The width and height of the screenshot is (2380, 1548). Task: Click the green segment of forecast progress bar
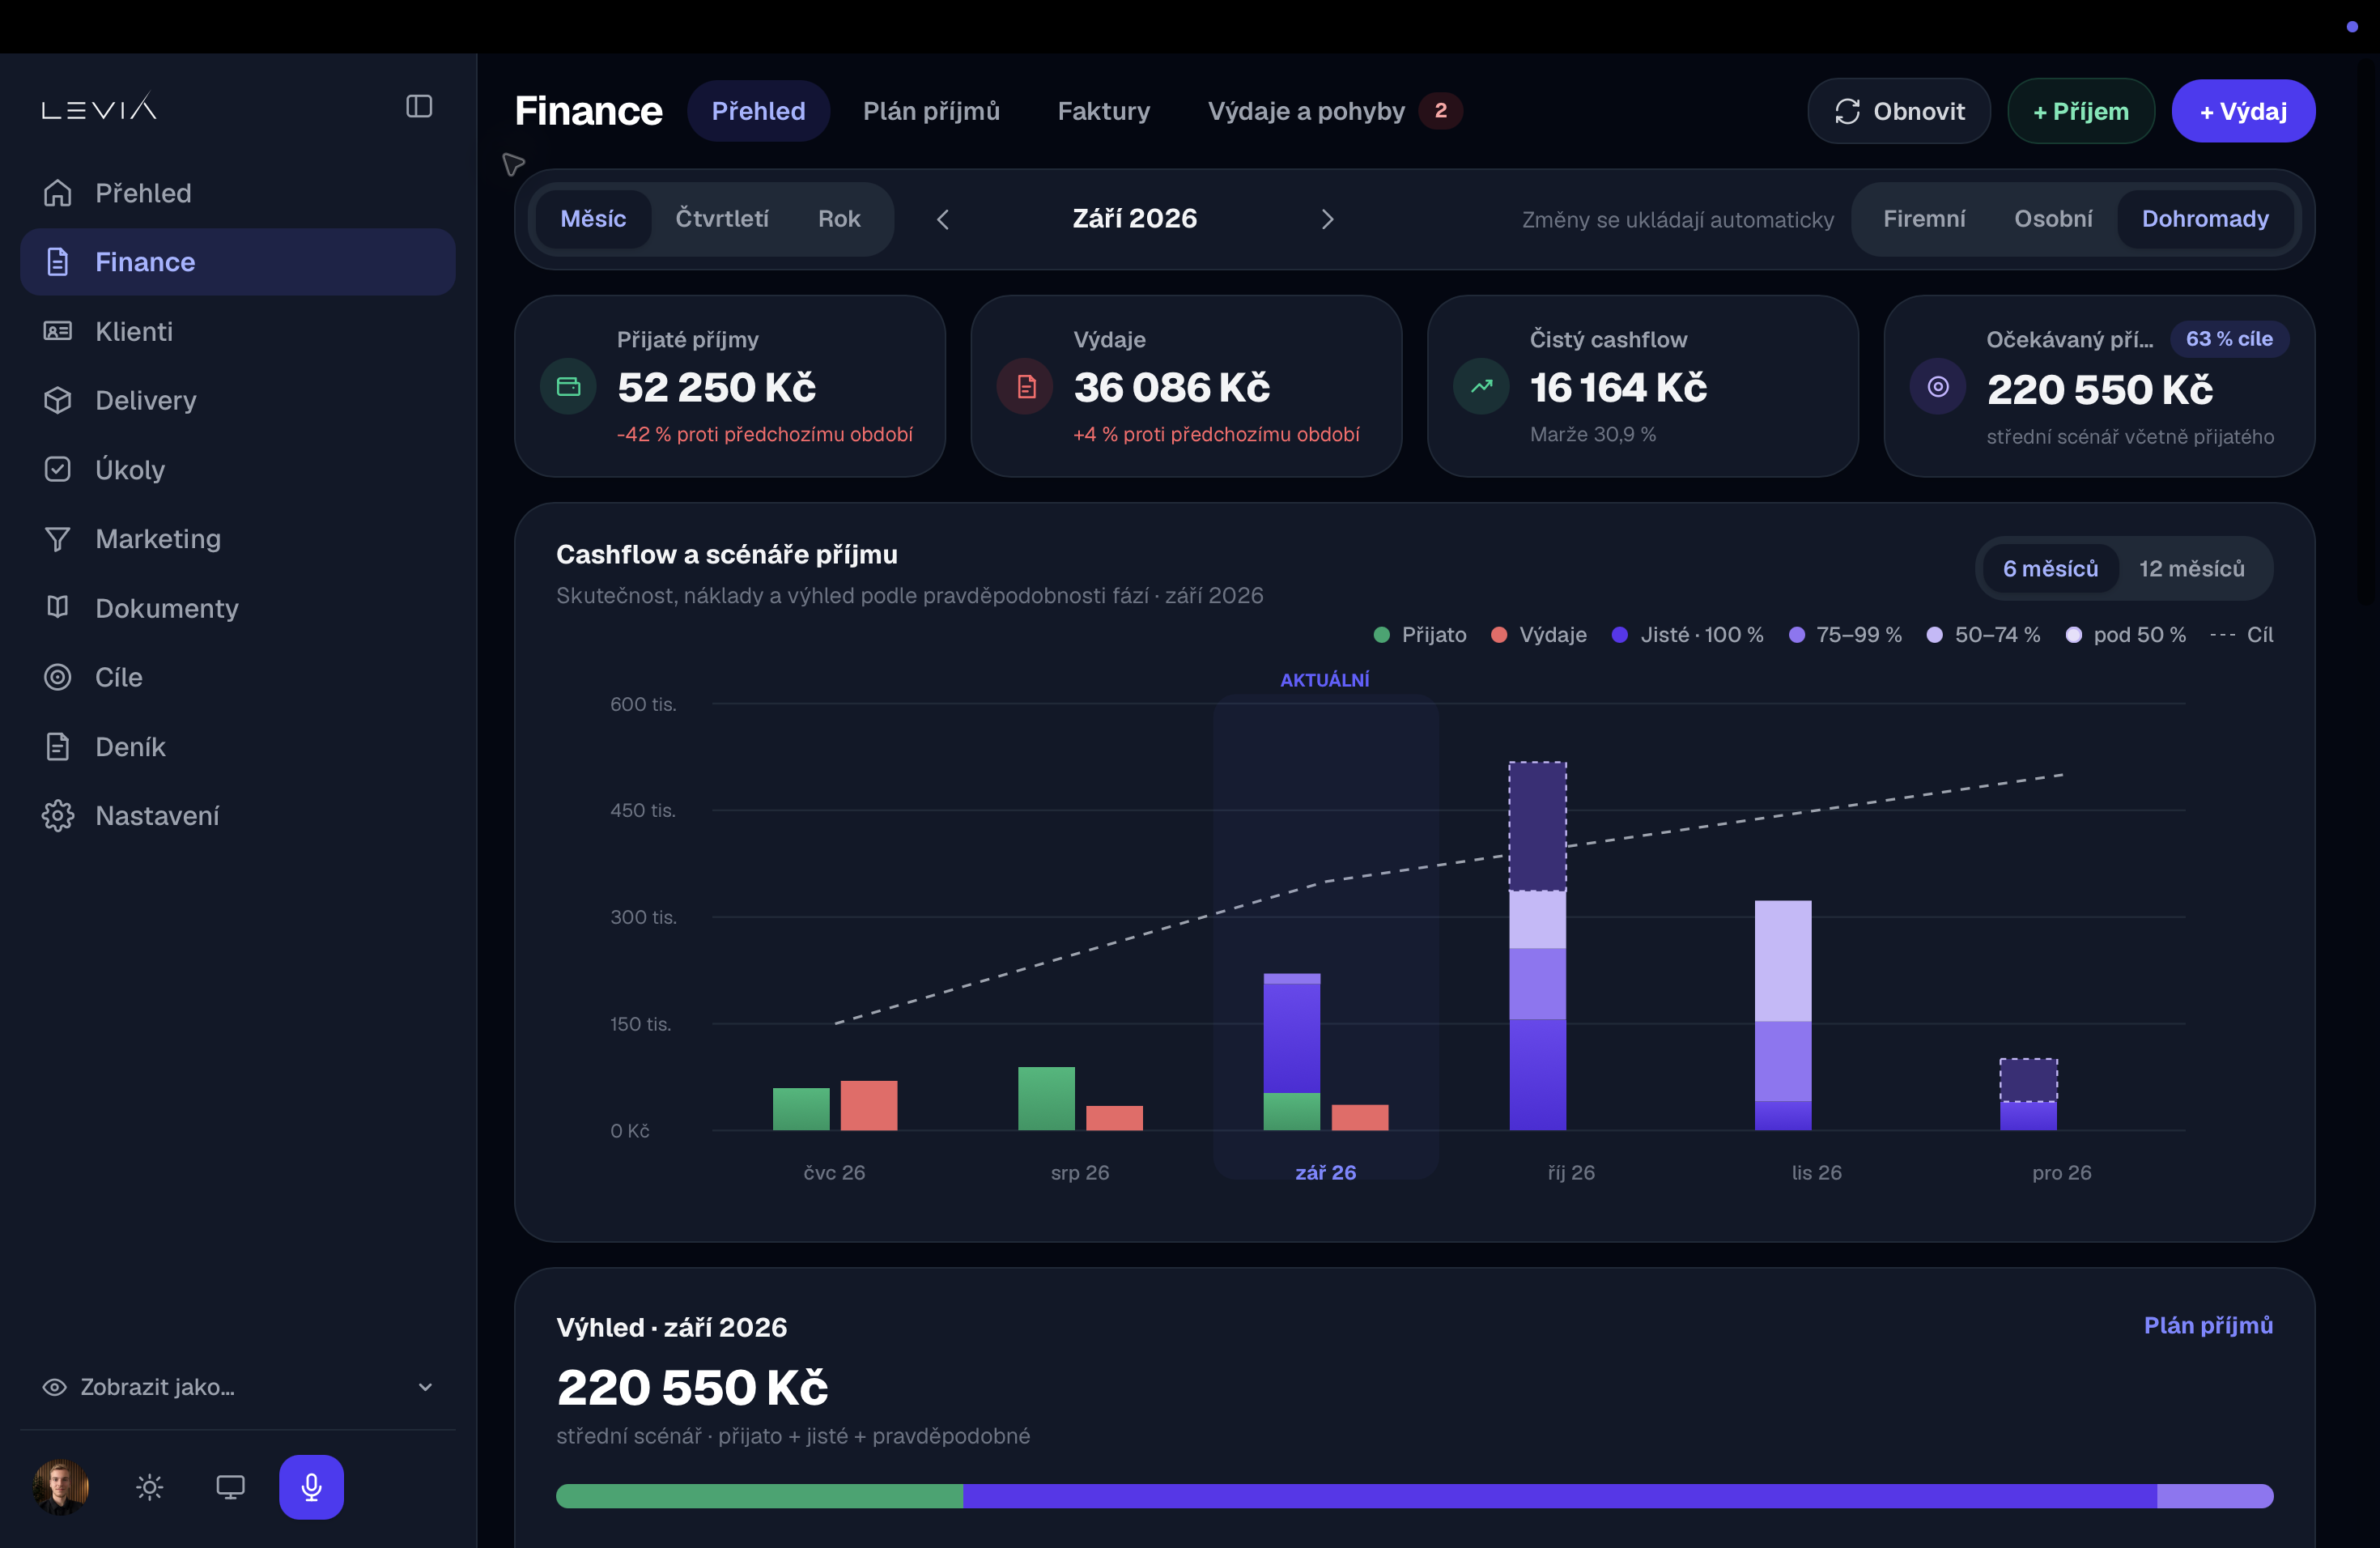click(x=760, y=1495)
